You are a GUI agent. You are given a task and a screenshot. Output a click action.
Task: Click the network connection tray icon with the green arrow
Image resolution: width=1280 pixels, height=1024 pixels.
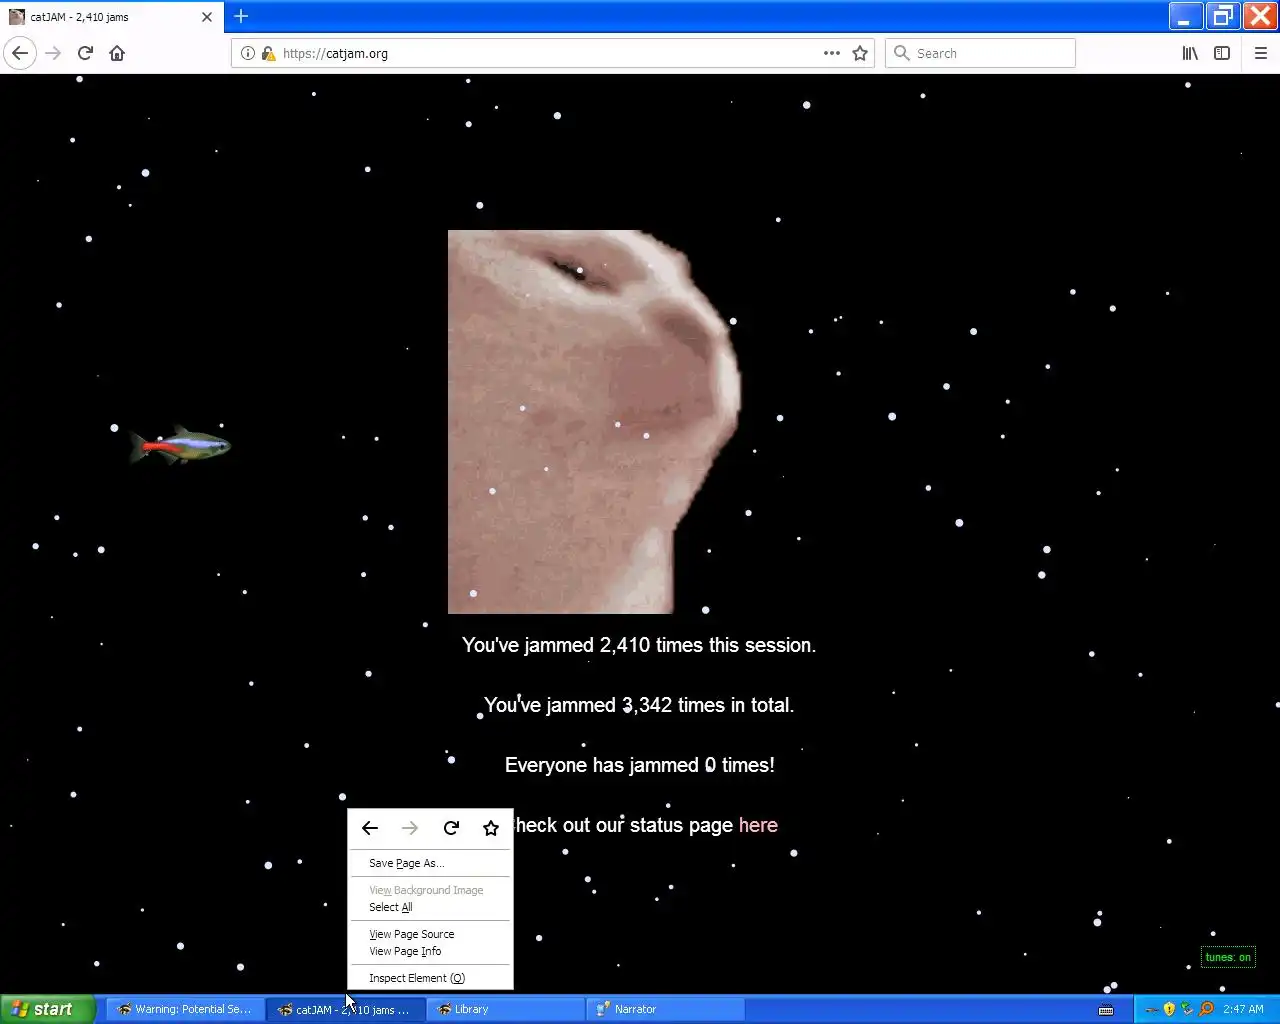point(1187,1009)
